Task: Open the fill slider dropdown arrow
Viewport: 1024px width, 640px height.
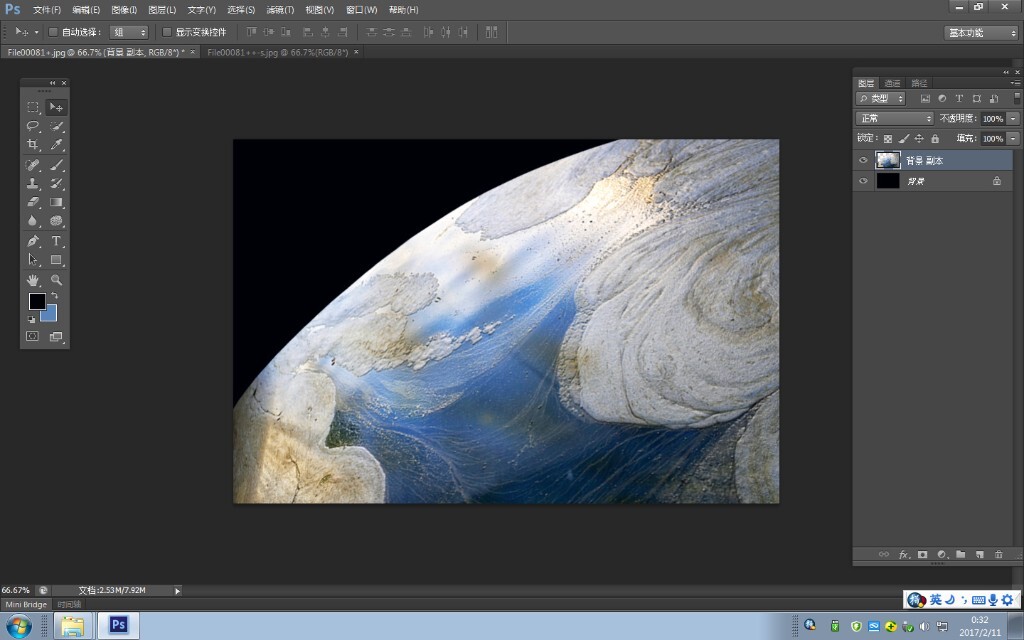Action: pyautogui.click(x=1013, y=138)
